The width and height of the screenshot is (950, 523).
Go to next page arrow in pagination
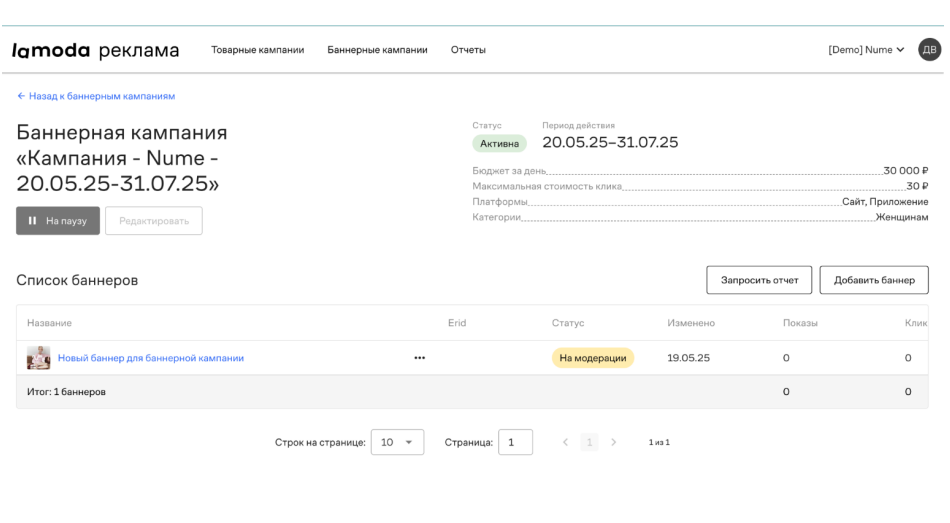pyautogui.click(x=613, y=442)
